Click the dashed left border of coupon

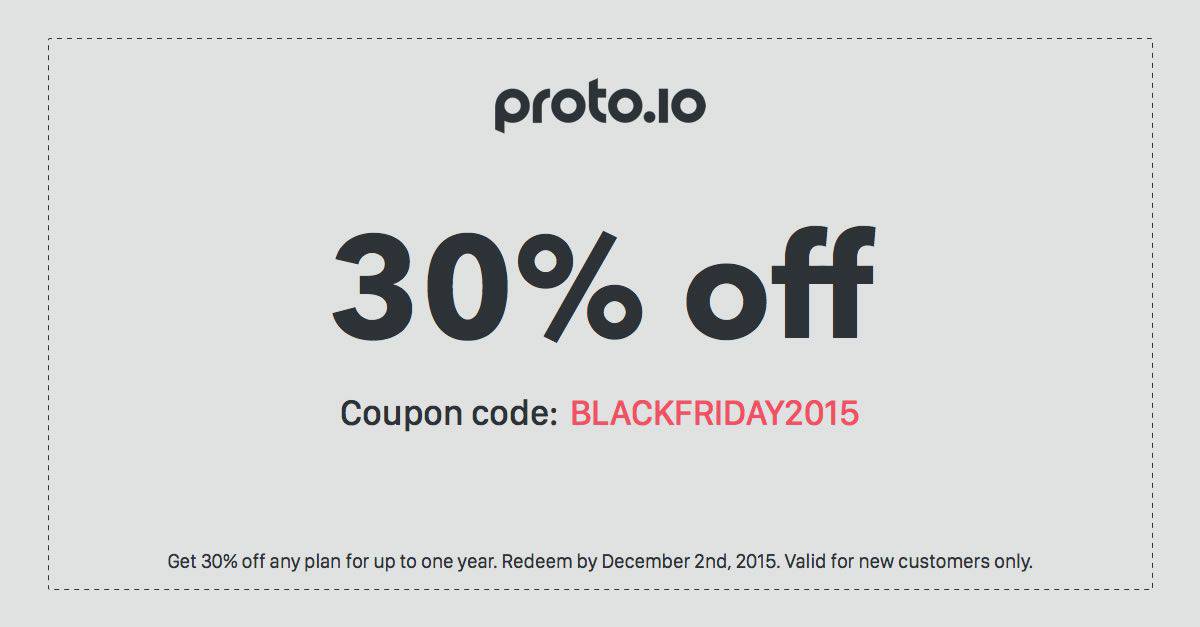49,314
